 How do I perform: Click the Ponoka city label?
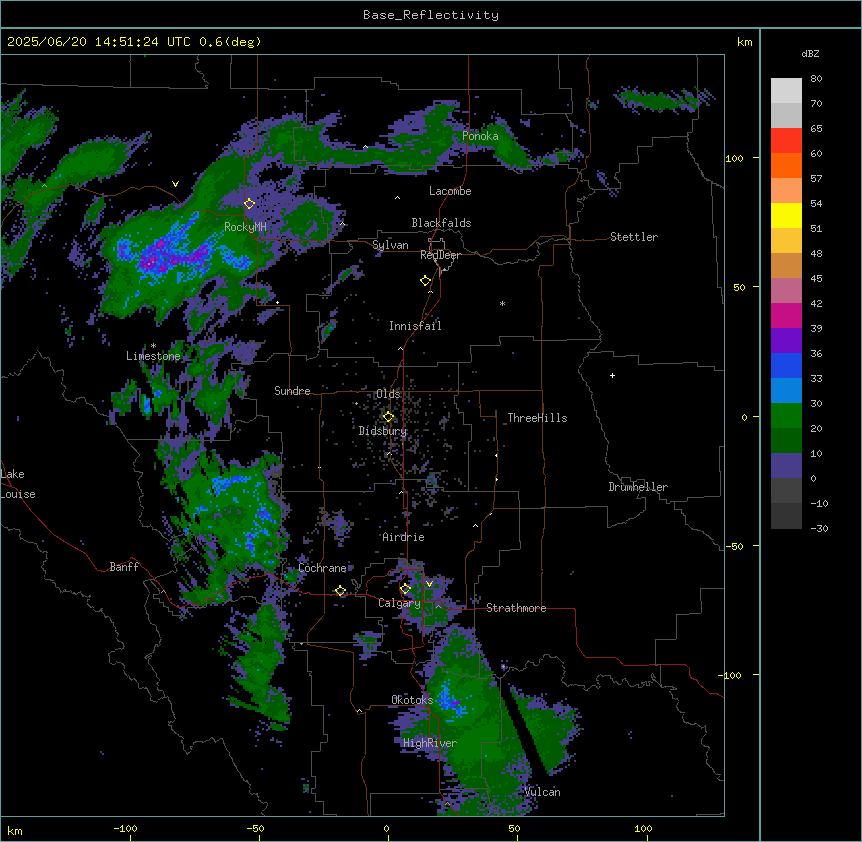[480, 136]
